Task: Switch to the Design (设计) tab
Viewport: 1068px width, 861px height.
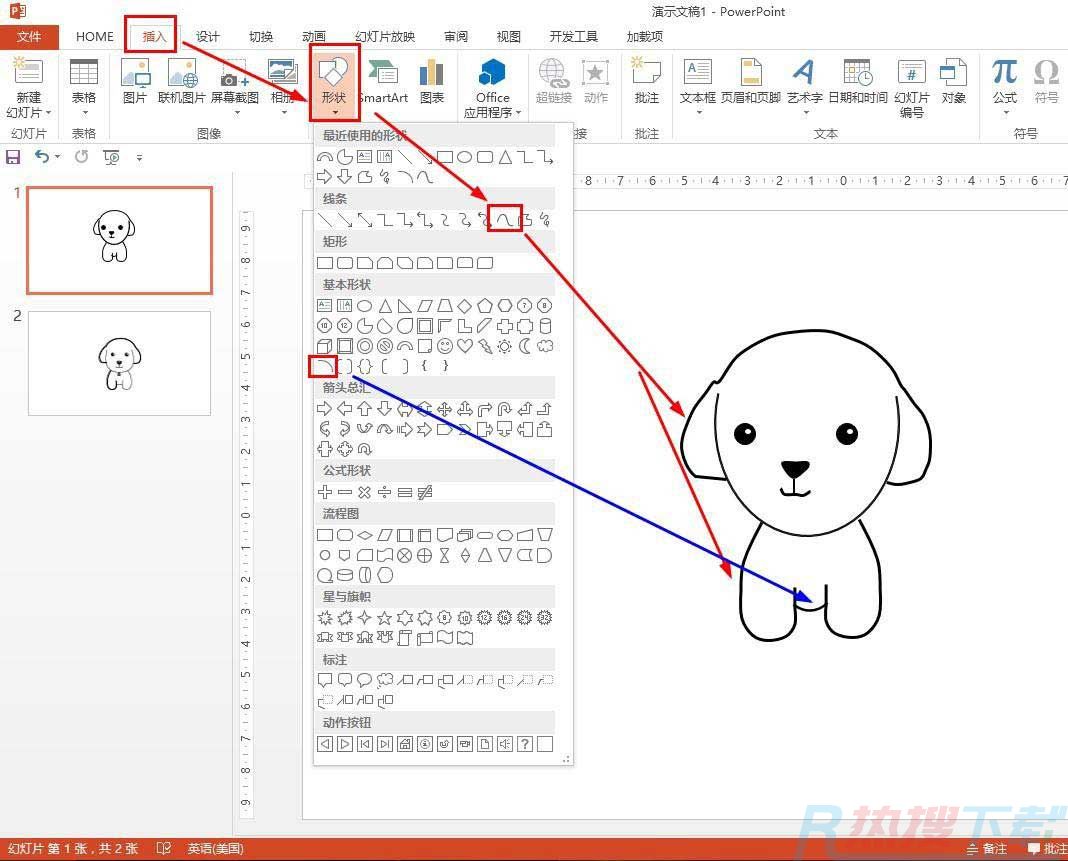Action: (207, 37)
